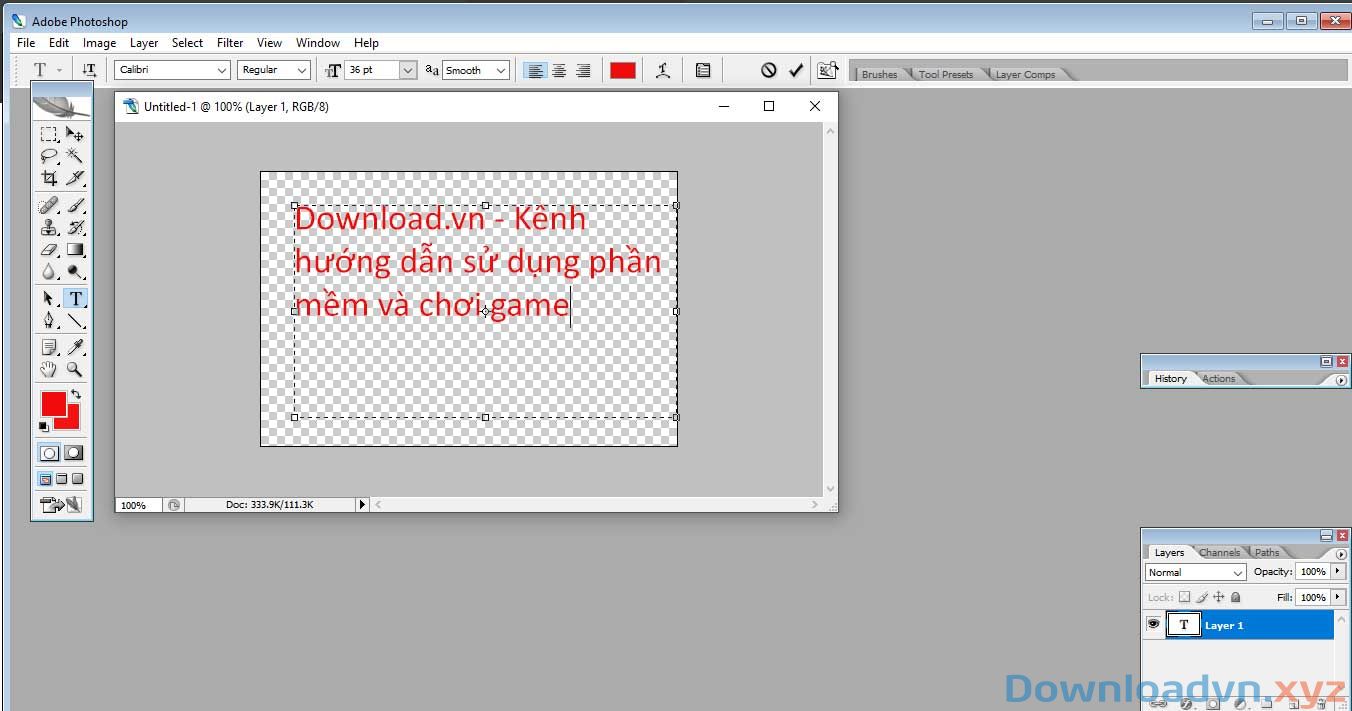This screenshot has width=1352, height=711.
Task: Toggle the Character and Paragraph palettes
Action: point(703,70)
